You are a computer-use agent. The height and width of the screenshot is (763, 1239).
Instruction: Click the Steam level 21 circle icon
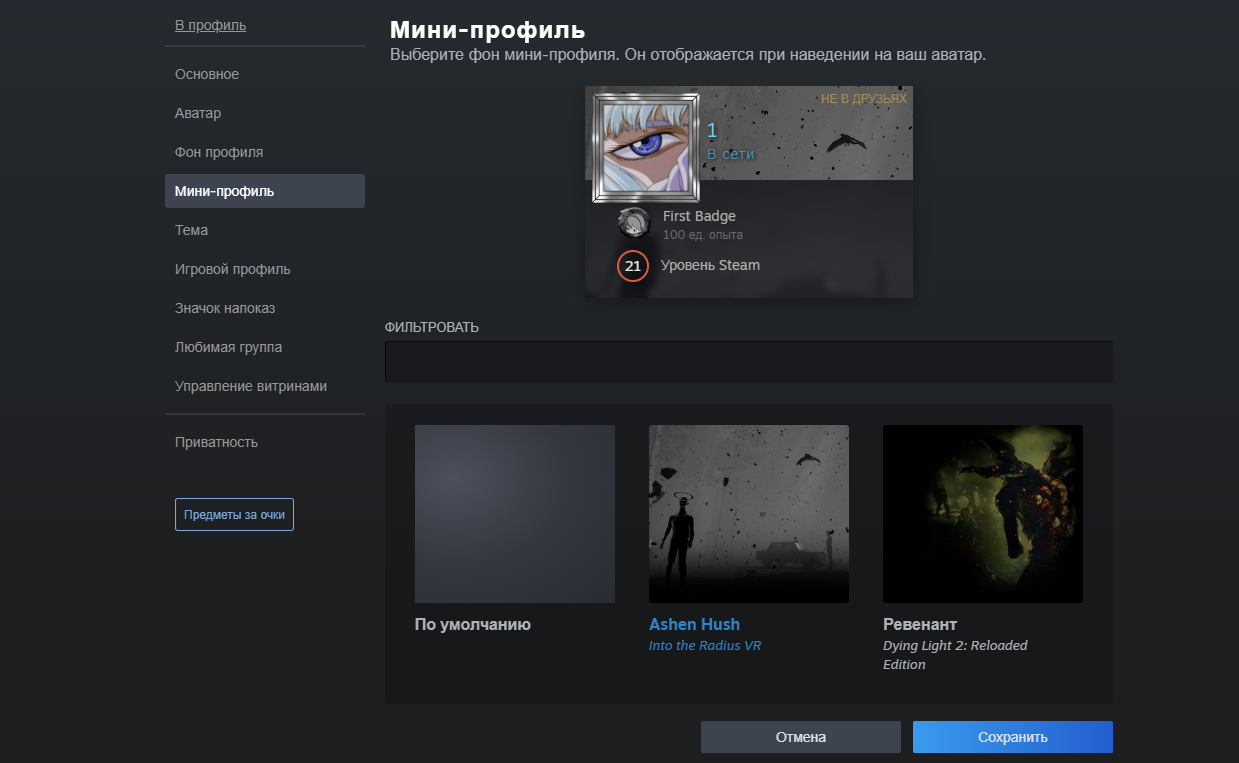tap(633, 266)
